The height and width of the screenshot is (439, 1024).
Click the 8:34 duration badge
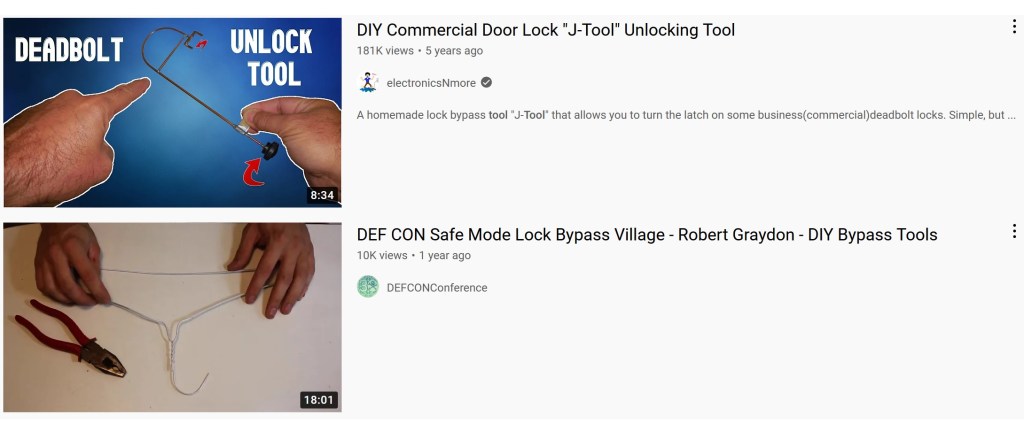(322, 195)
